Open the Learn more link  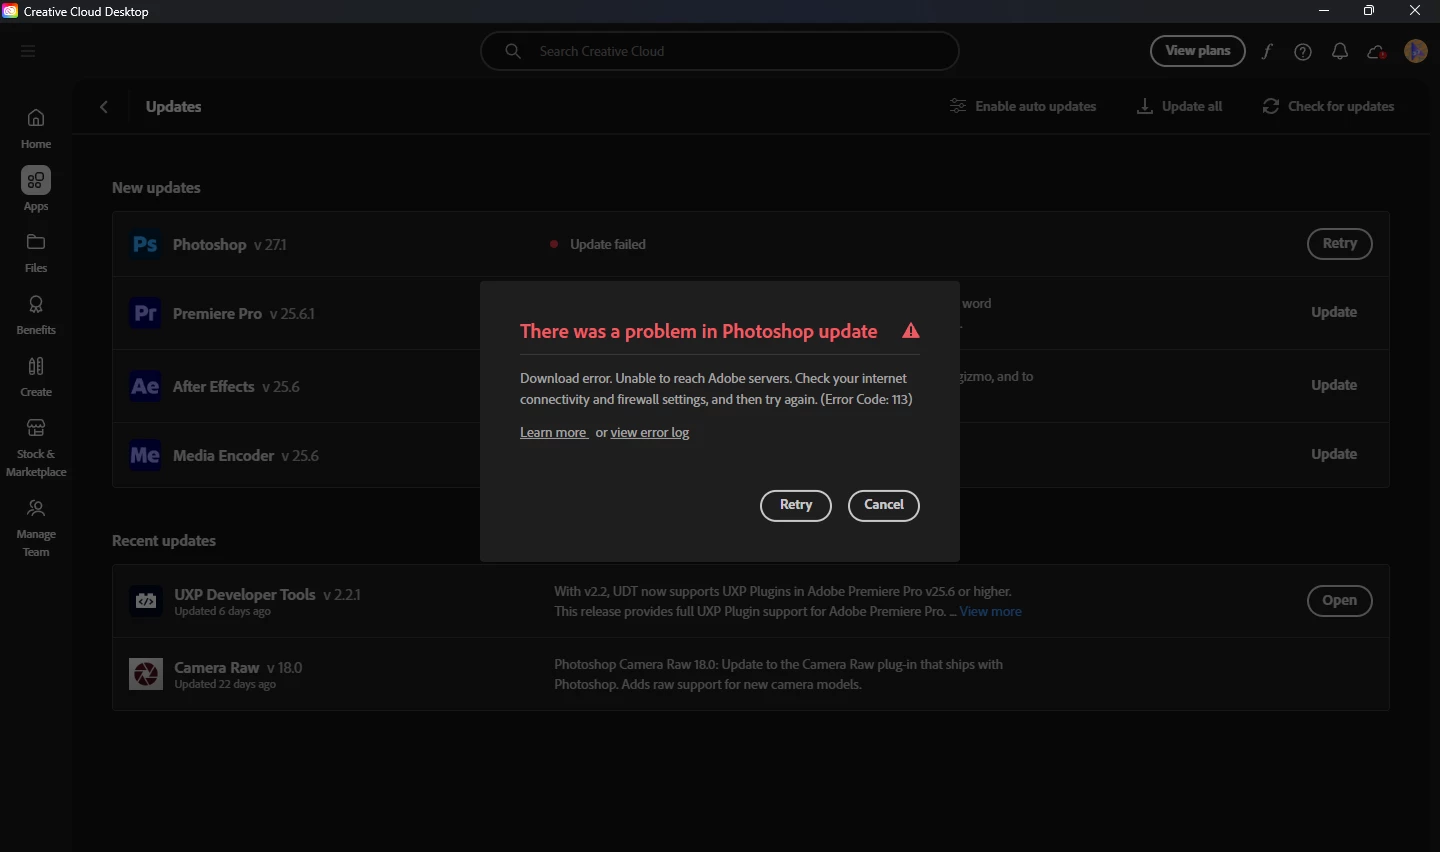point(554,433)
